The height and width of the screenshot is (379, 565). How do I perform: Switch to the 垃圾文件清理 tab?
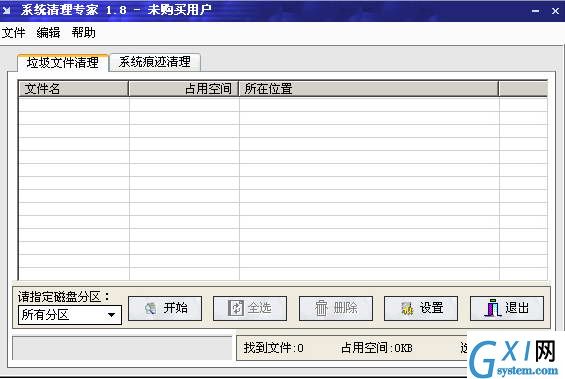click(x=63, y=63)
